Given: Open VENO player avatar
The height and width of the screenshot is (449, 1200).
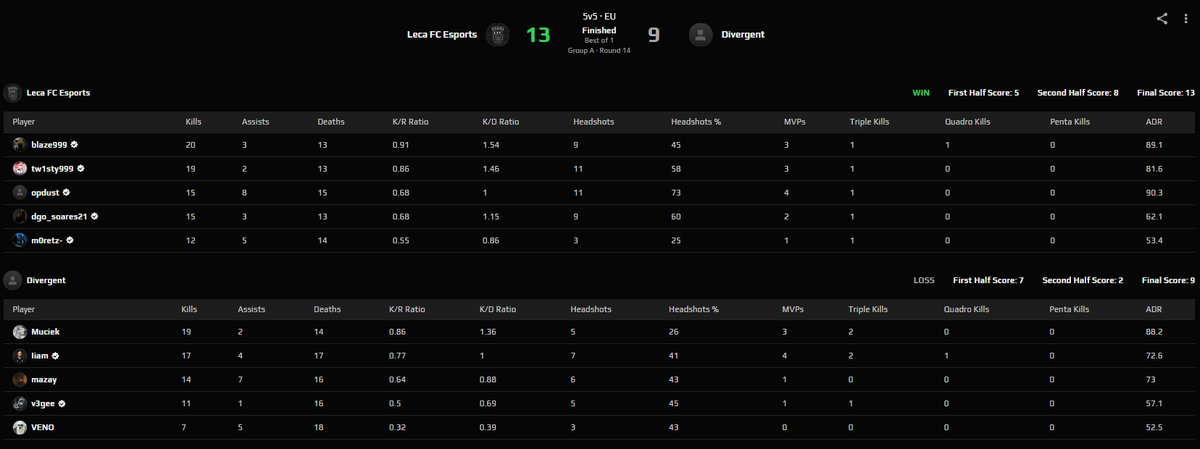Looking at the screenshot, I should 20,427.
